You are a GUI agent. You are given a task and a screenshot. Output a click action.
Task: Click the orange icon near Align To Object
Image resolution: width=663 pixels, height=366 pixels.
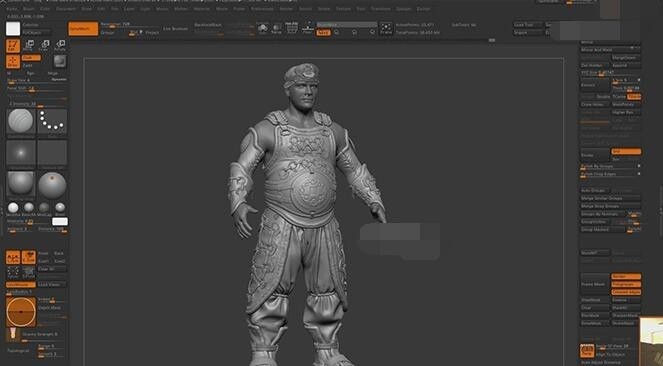tap(587, 351)
